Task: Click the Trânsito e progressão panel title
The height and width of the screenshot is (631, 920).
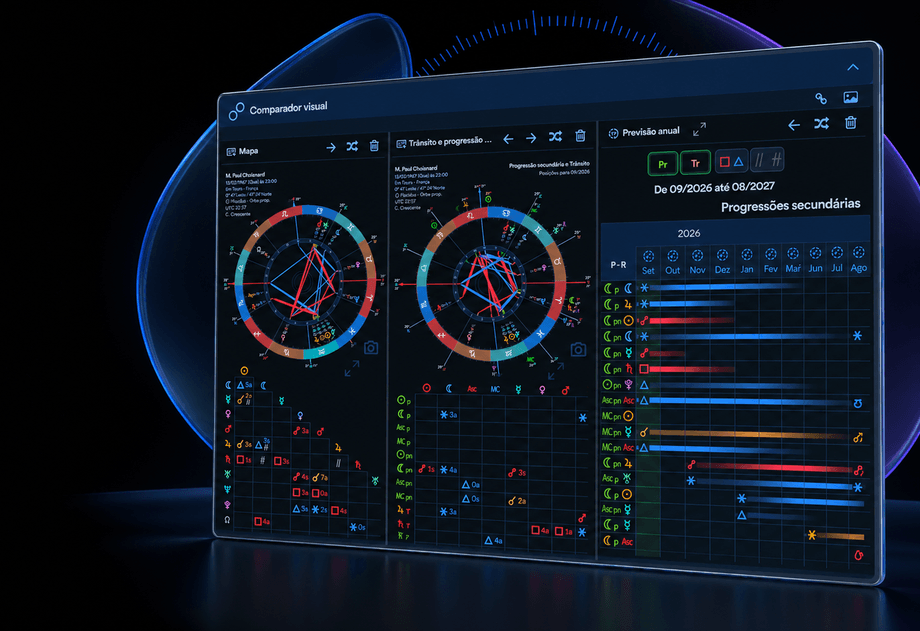Action: click(450, 141)
